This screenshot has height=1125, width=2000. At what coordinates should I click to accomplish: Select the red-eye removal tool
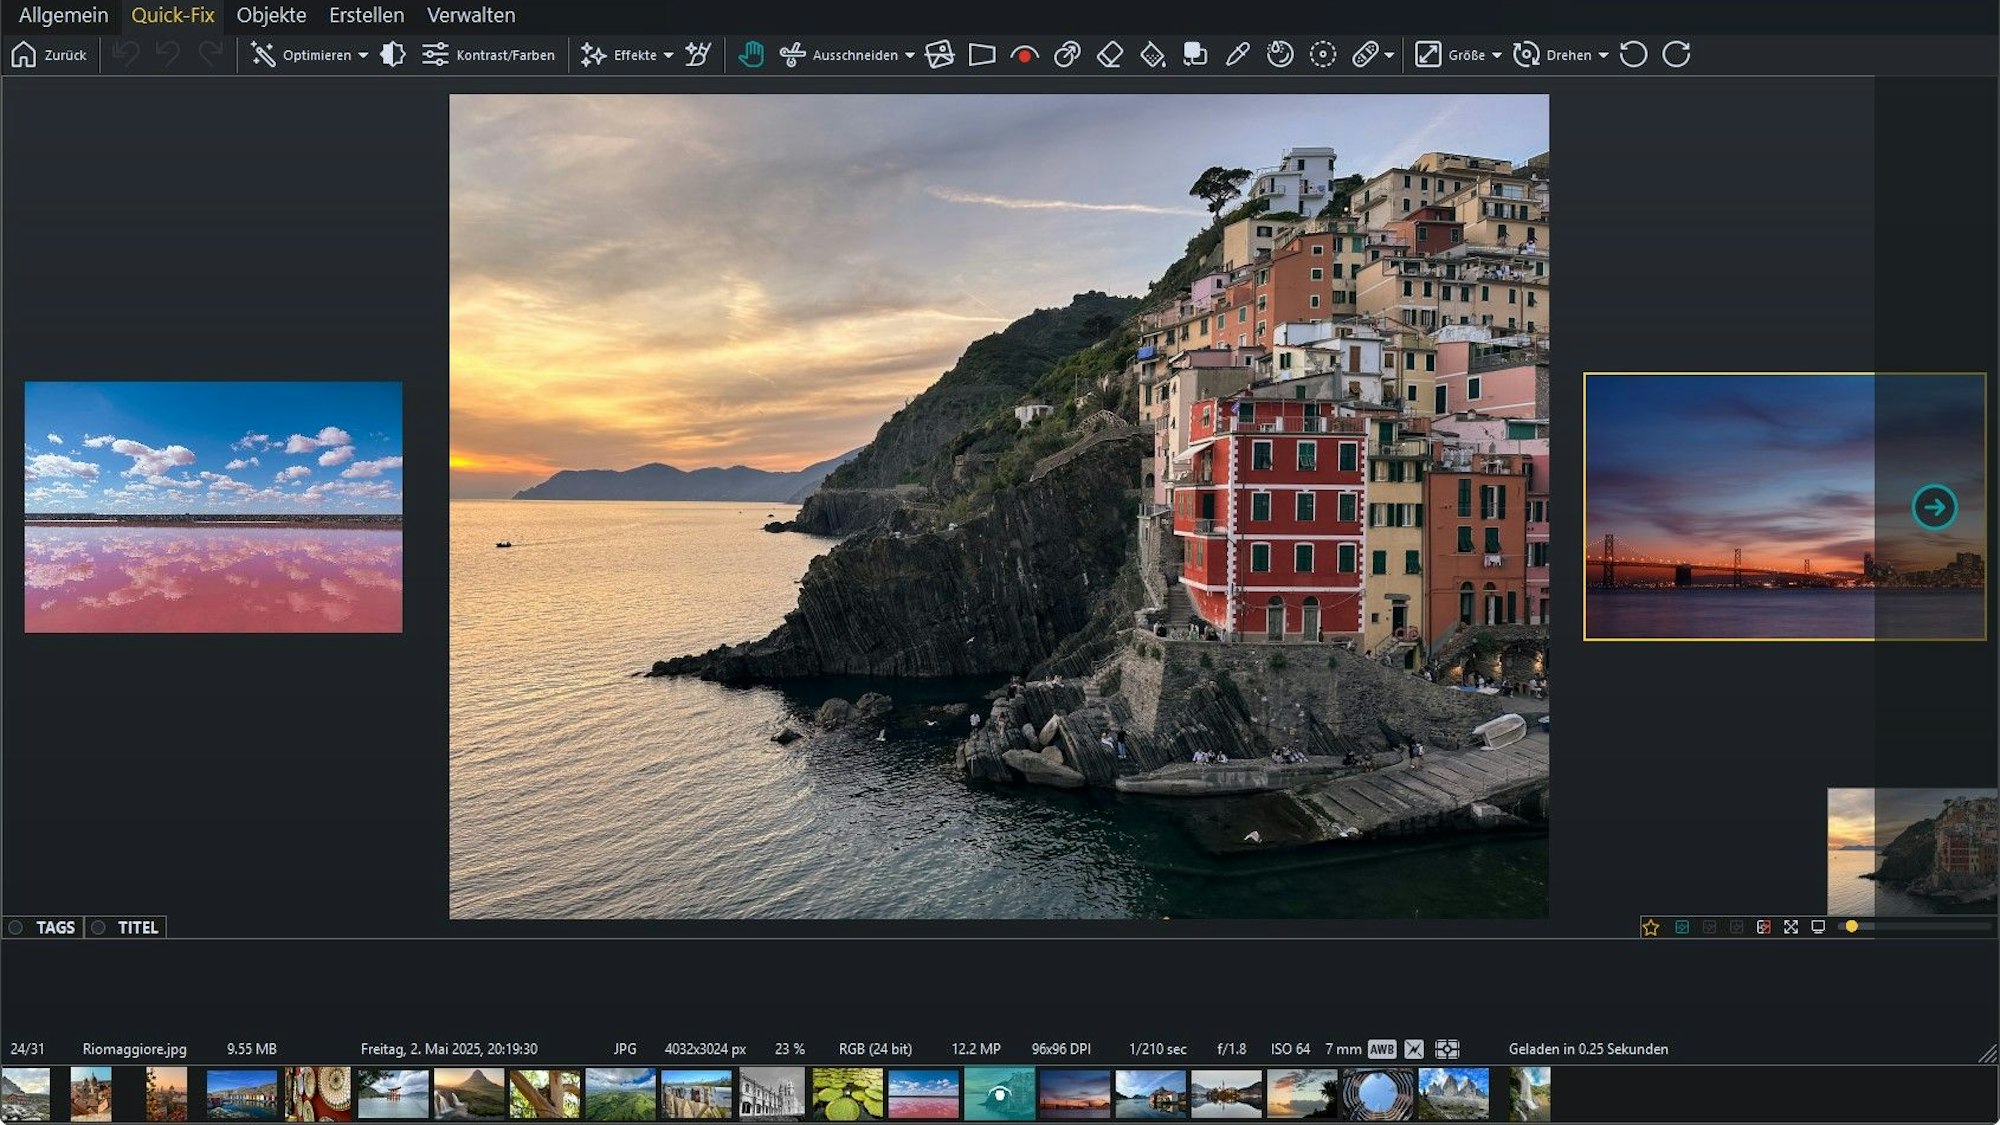tap(1024, 55)
